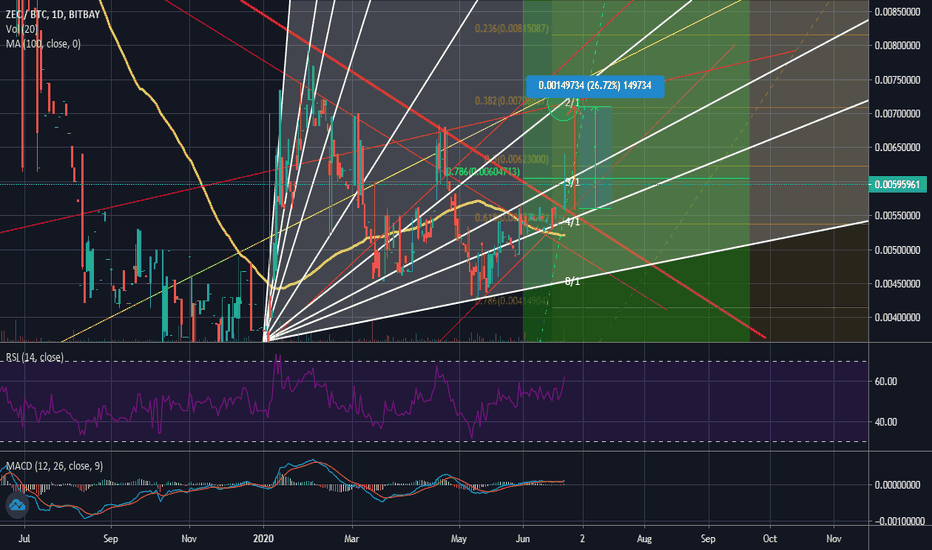Click the Aug label on time axis
932x550 pixels.
[644, 539]
